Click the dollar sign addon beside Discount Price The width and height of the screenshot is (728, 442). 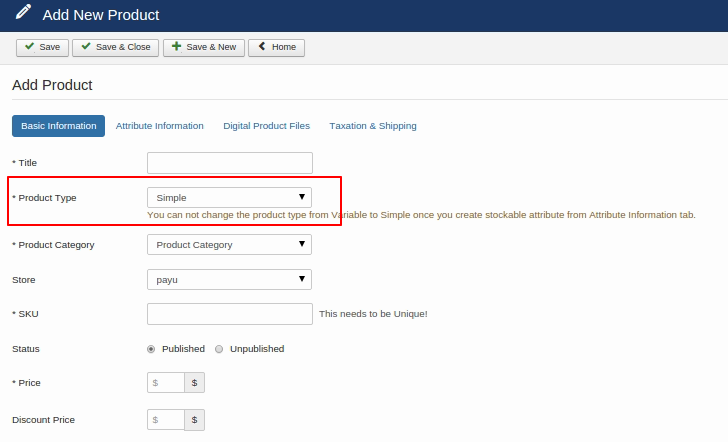point(194,420)
